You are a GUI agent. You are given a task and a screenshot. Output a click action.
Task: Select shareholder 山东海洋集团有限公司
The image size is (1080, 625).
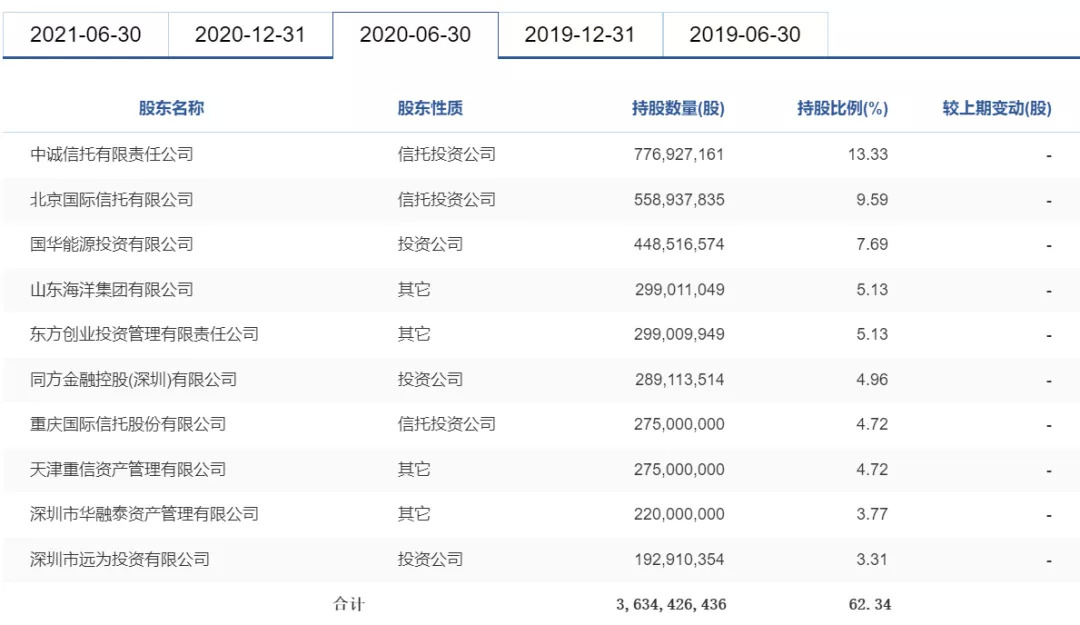point(112,289)
